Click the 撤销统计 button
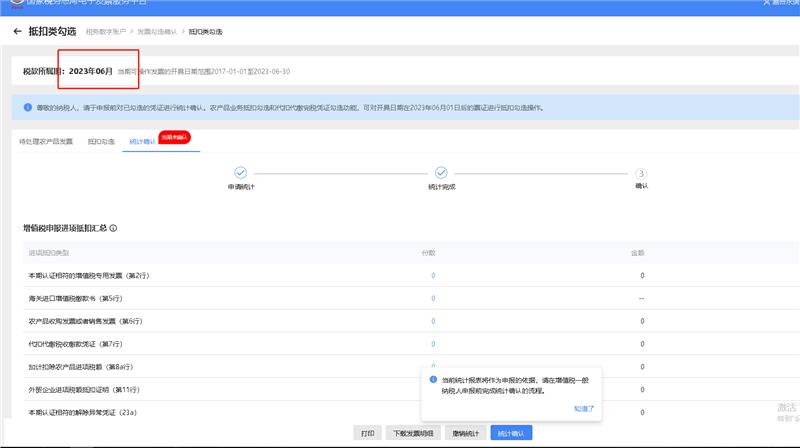 pyautogui.click(x=466, y=434)
